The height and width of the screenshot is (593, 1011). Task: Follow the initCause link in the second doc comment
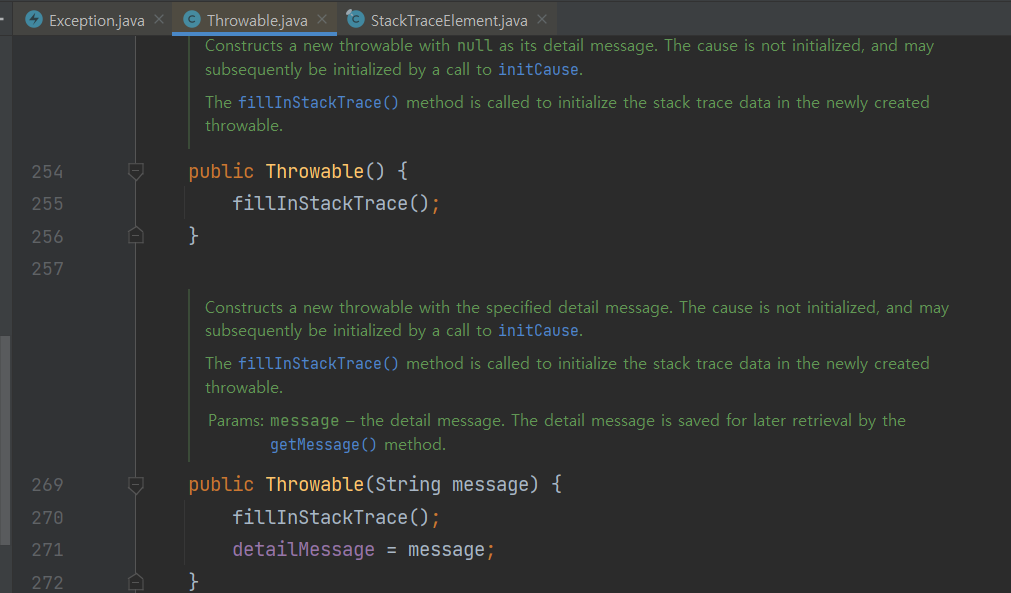point(538,331)
